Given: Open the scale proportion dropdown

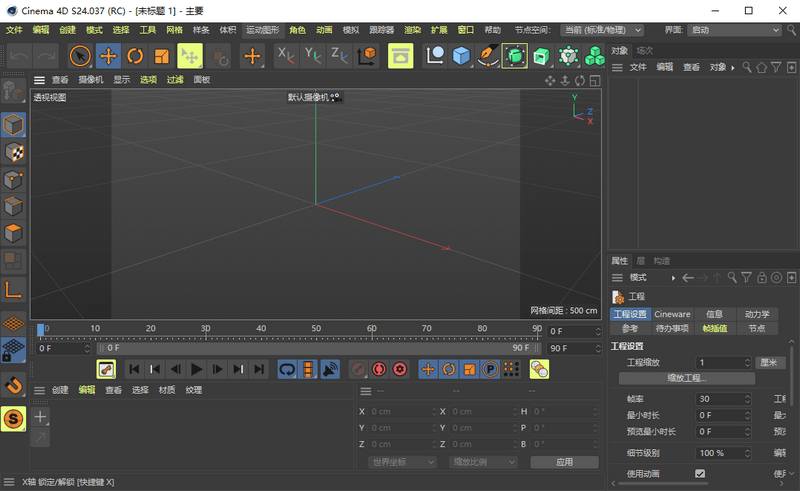Looking at the screenshot, I should [484, 462].
